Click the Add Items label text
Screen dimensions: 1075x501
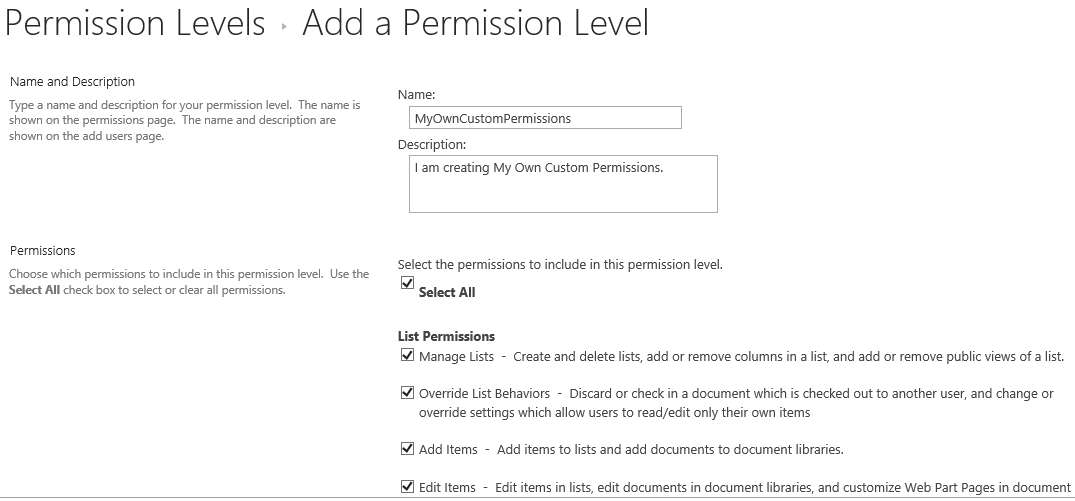pyautogui.click(x=448, y=450)
